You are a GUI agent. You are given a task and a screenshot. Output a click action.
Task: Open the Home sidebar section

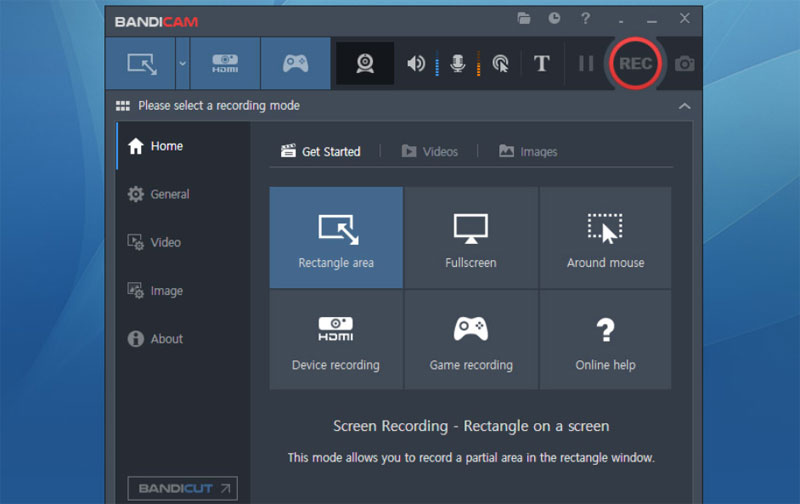coord(183,146)
